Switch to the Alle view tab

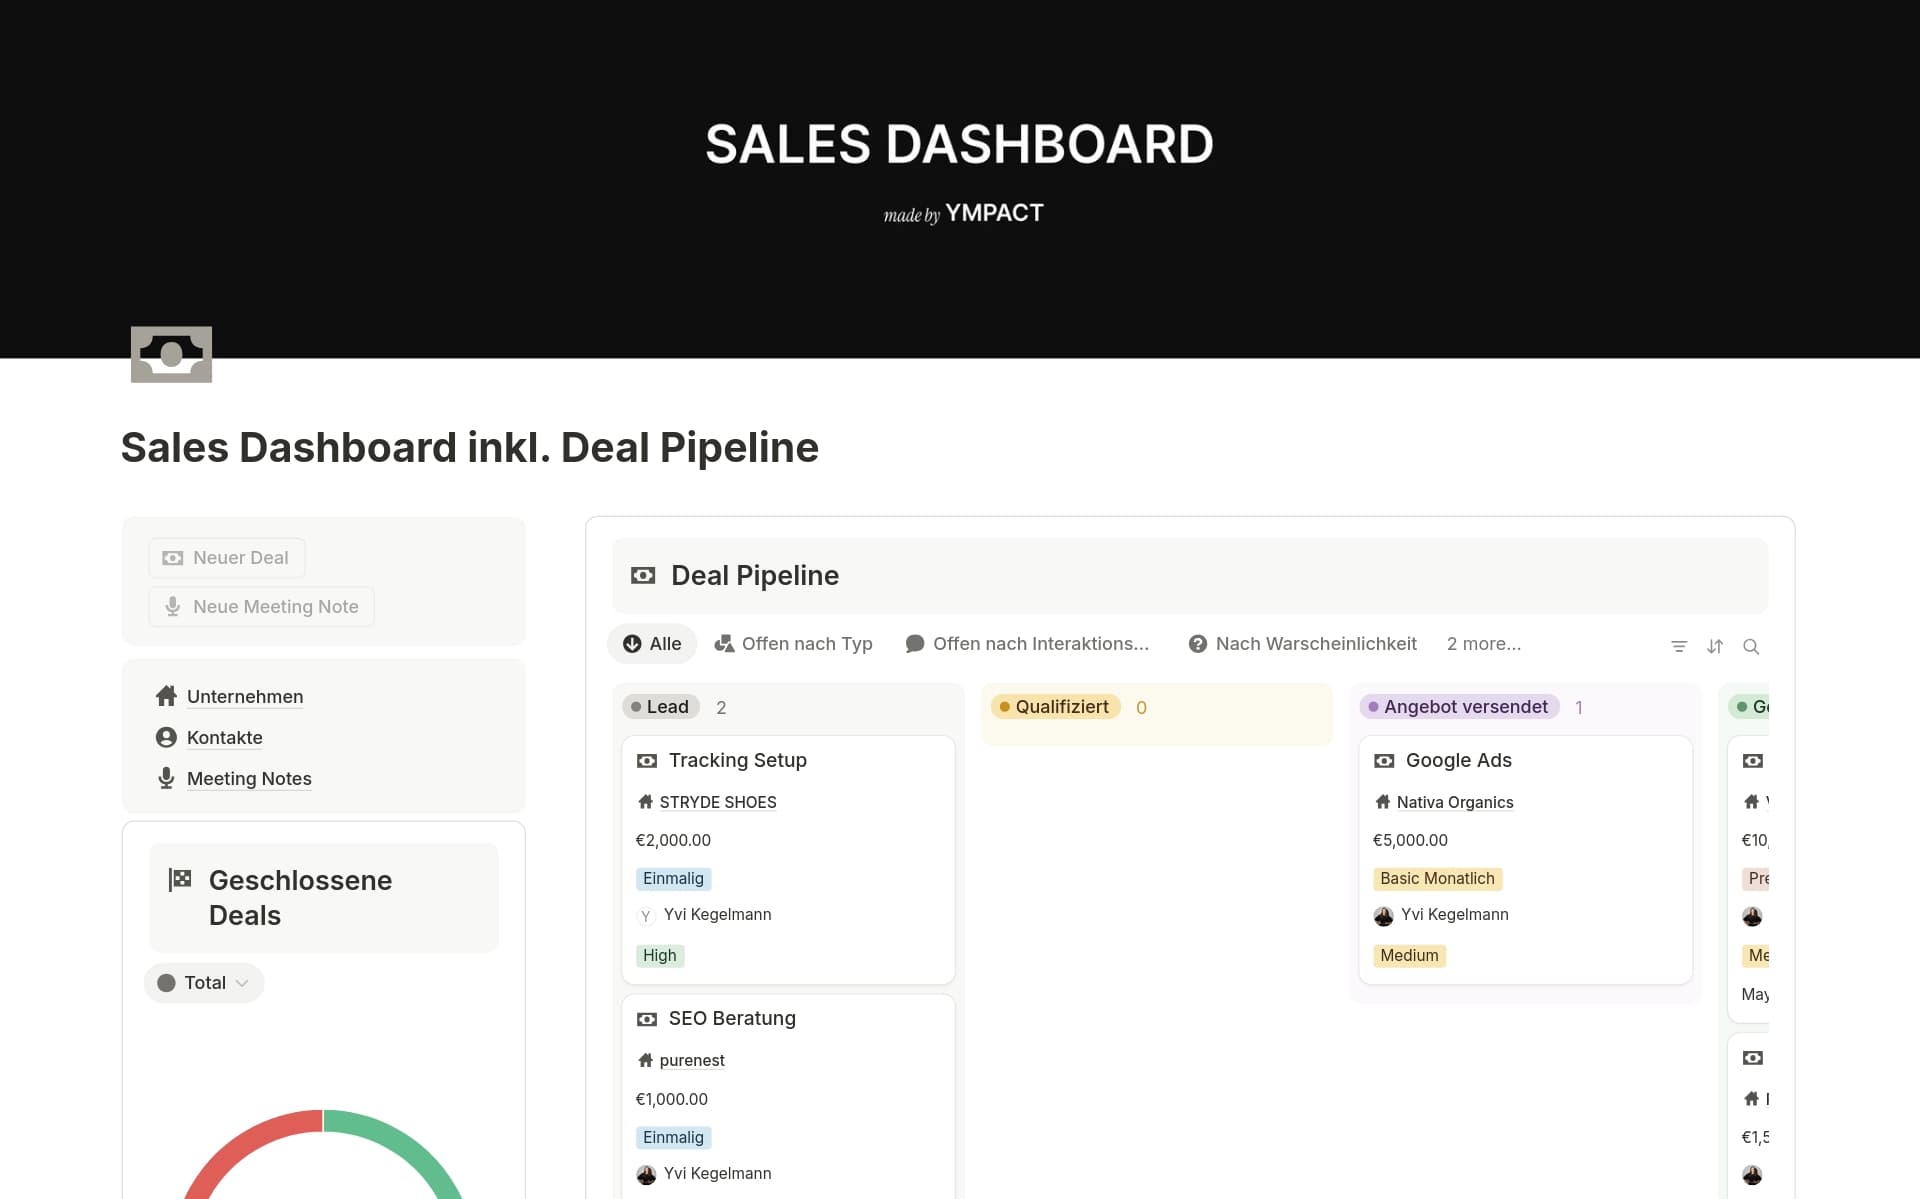652,644
